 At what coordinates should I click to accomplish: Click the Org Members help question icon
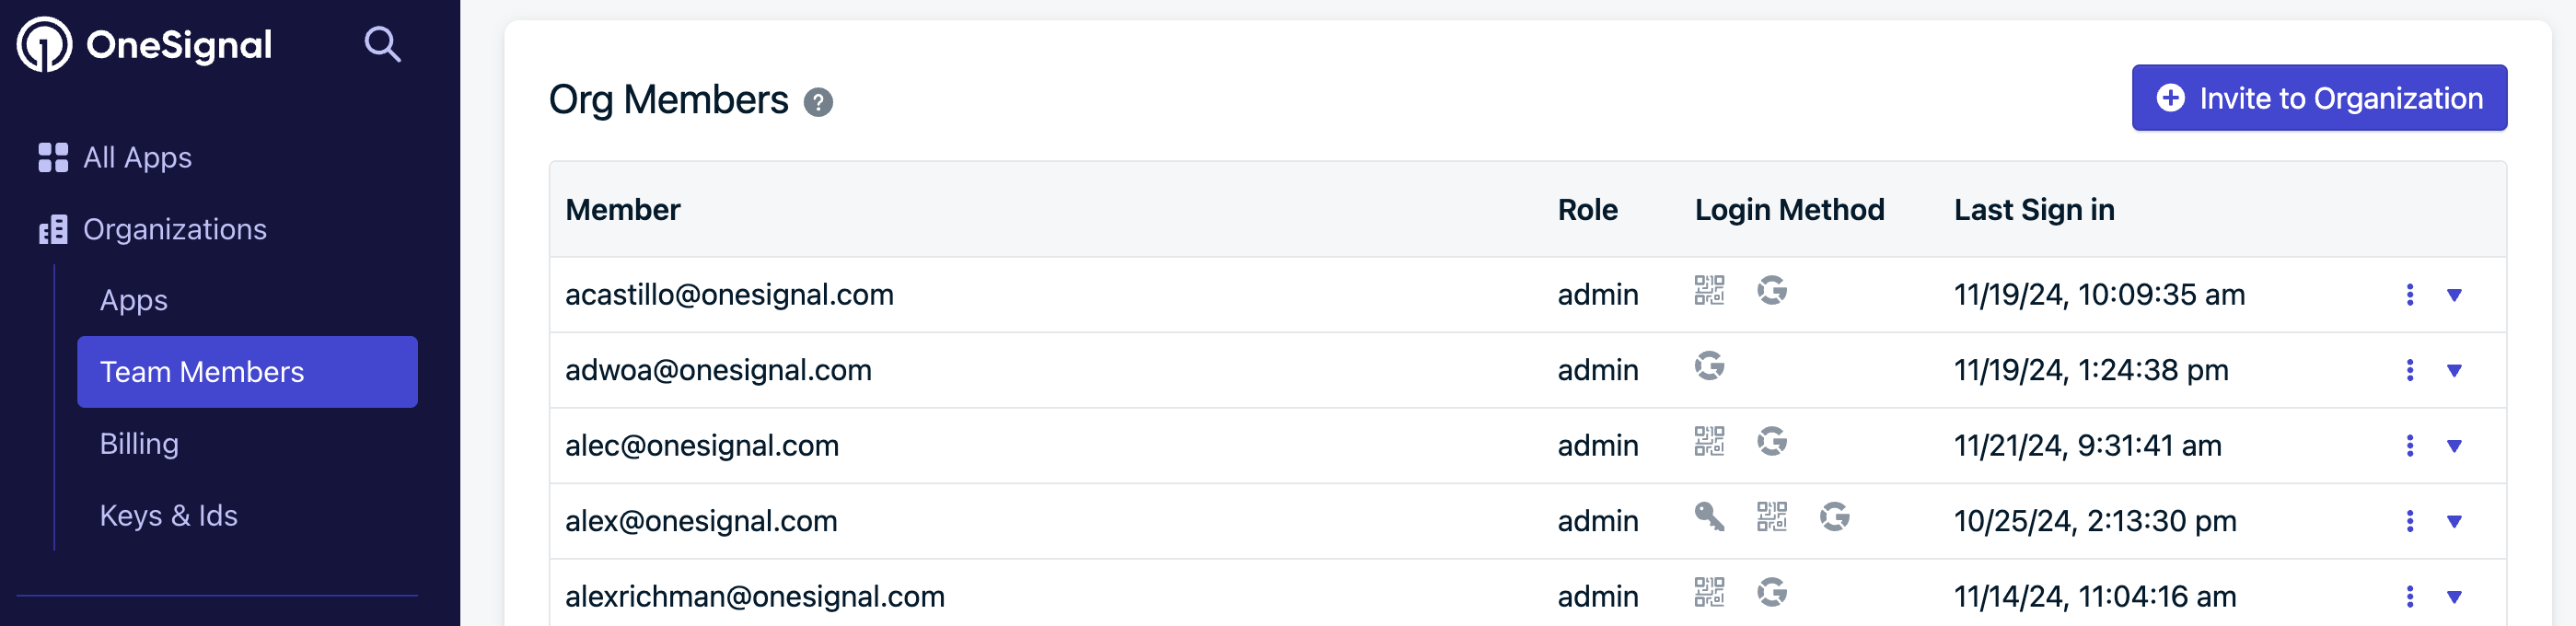(818, 102)
